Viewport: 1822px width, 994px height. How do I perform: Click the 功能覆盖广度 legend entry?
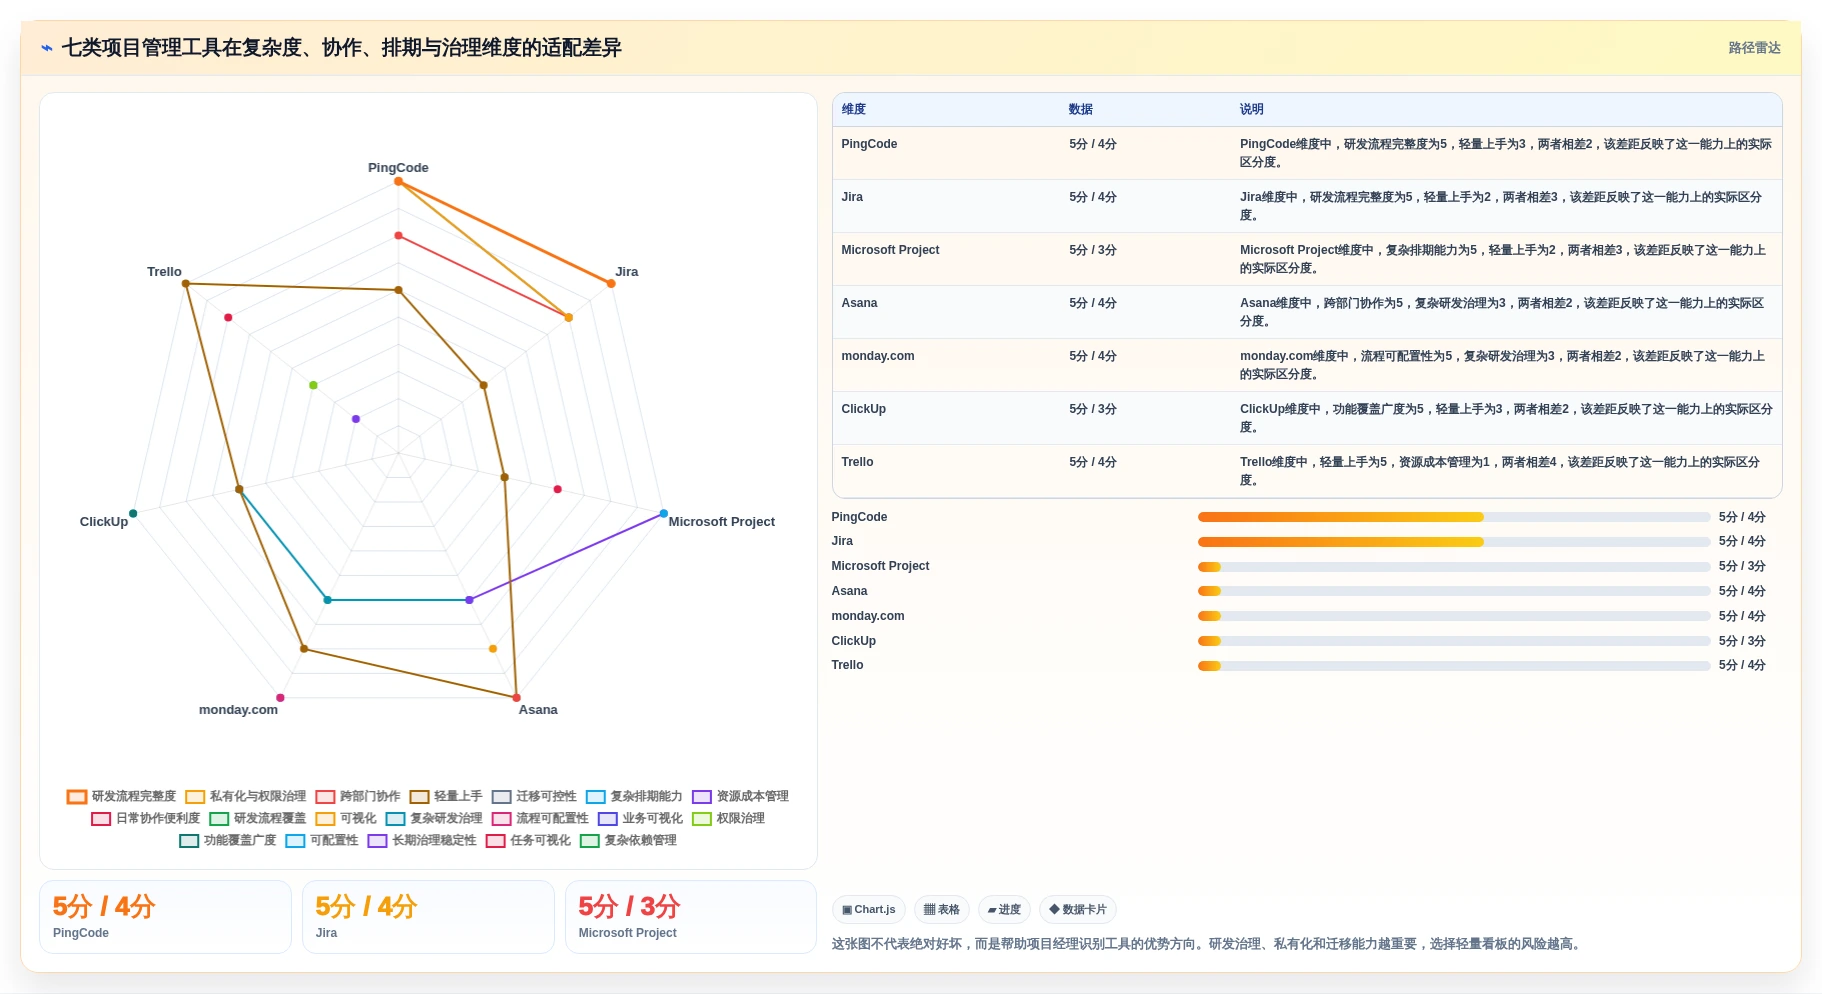coord(228,841)
